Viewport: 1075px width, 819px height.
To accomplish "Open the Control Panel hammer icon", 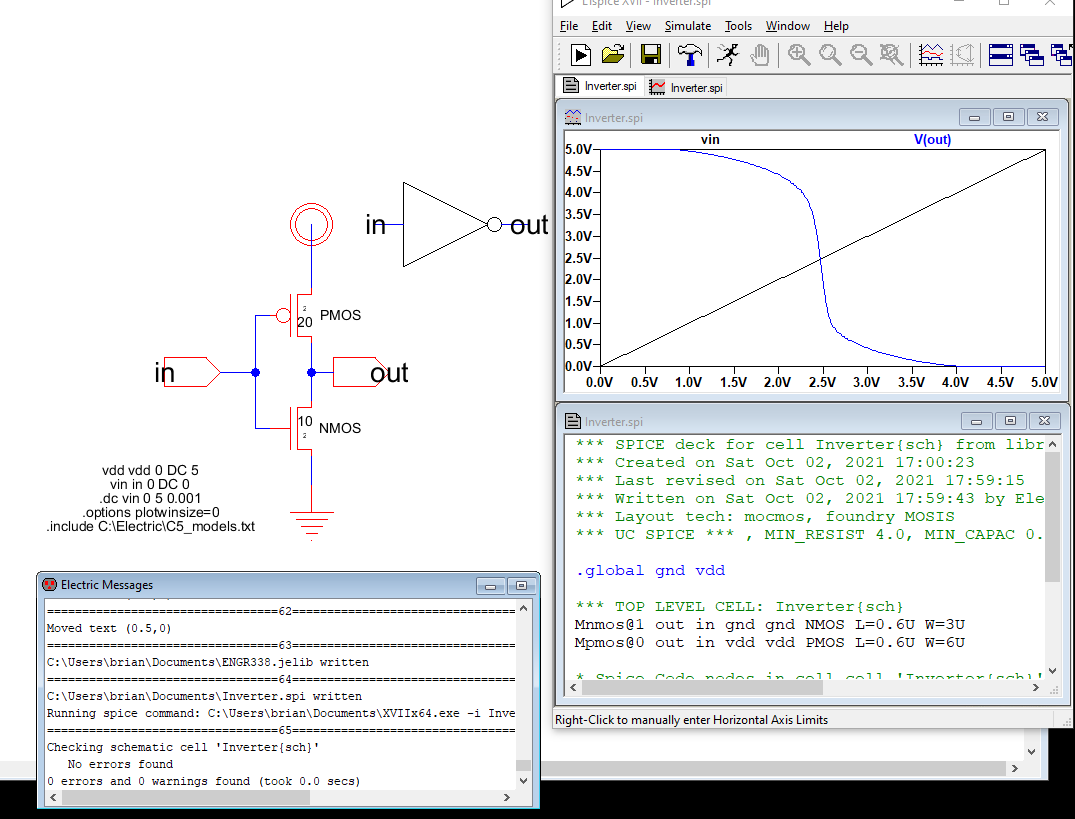I will [690, 55].
